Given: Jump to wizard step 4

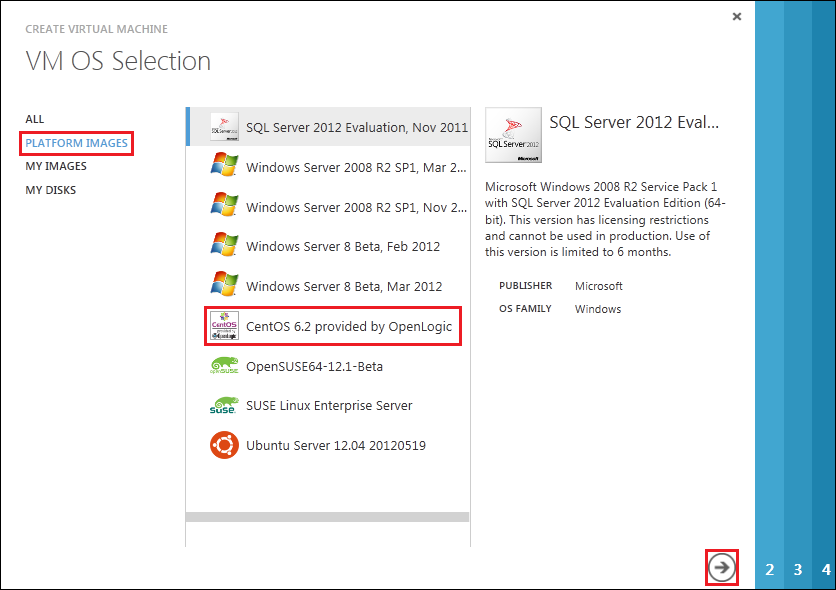Looking at the screenshot, I should point(826,570).
